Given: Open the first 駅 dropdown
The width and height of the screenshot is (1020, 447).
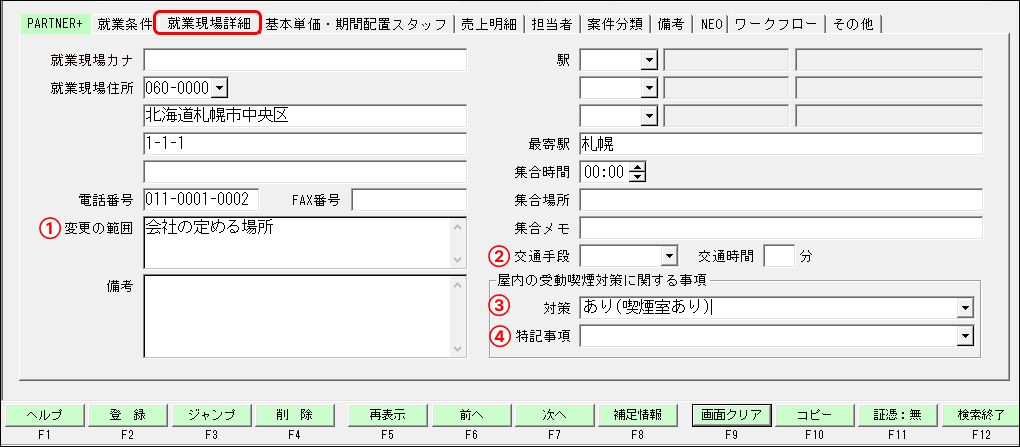Looking at the screenshot, I should pyautogui.click(x=649, y=61).
